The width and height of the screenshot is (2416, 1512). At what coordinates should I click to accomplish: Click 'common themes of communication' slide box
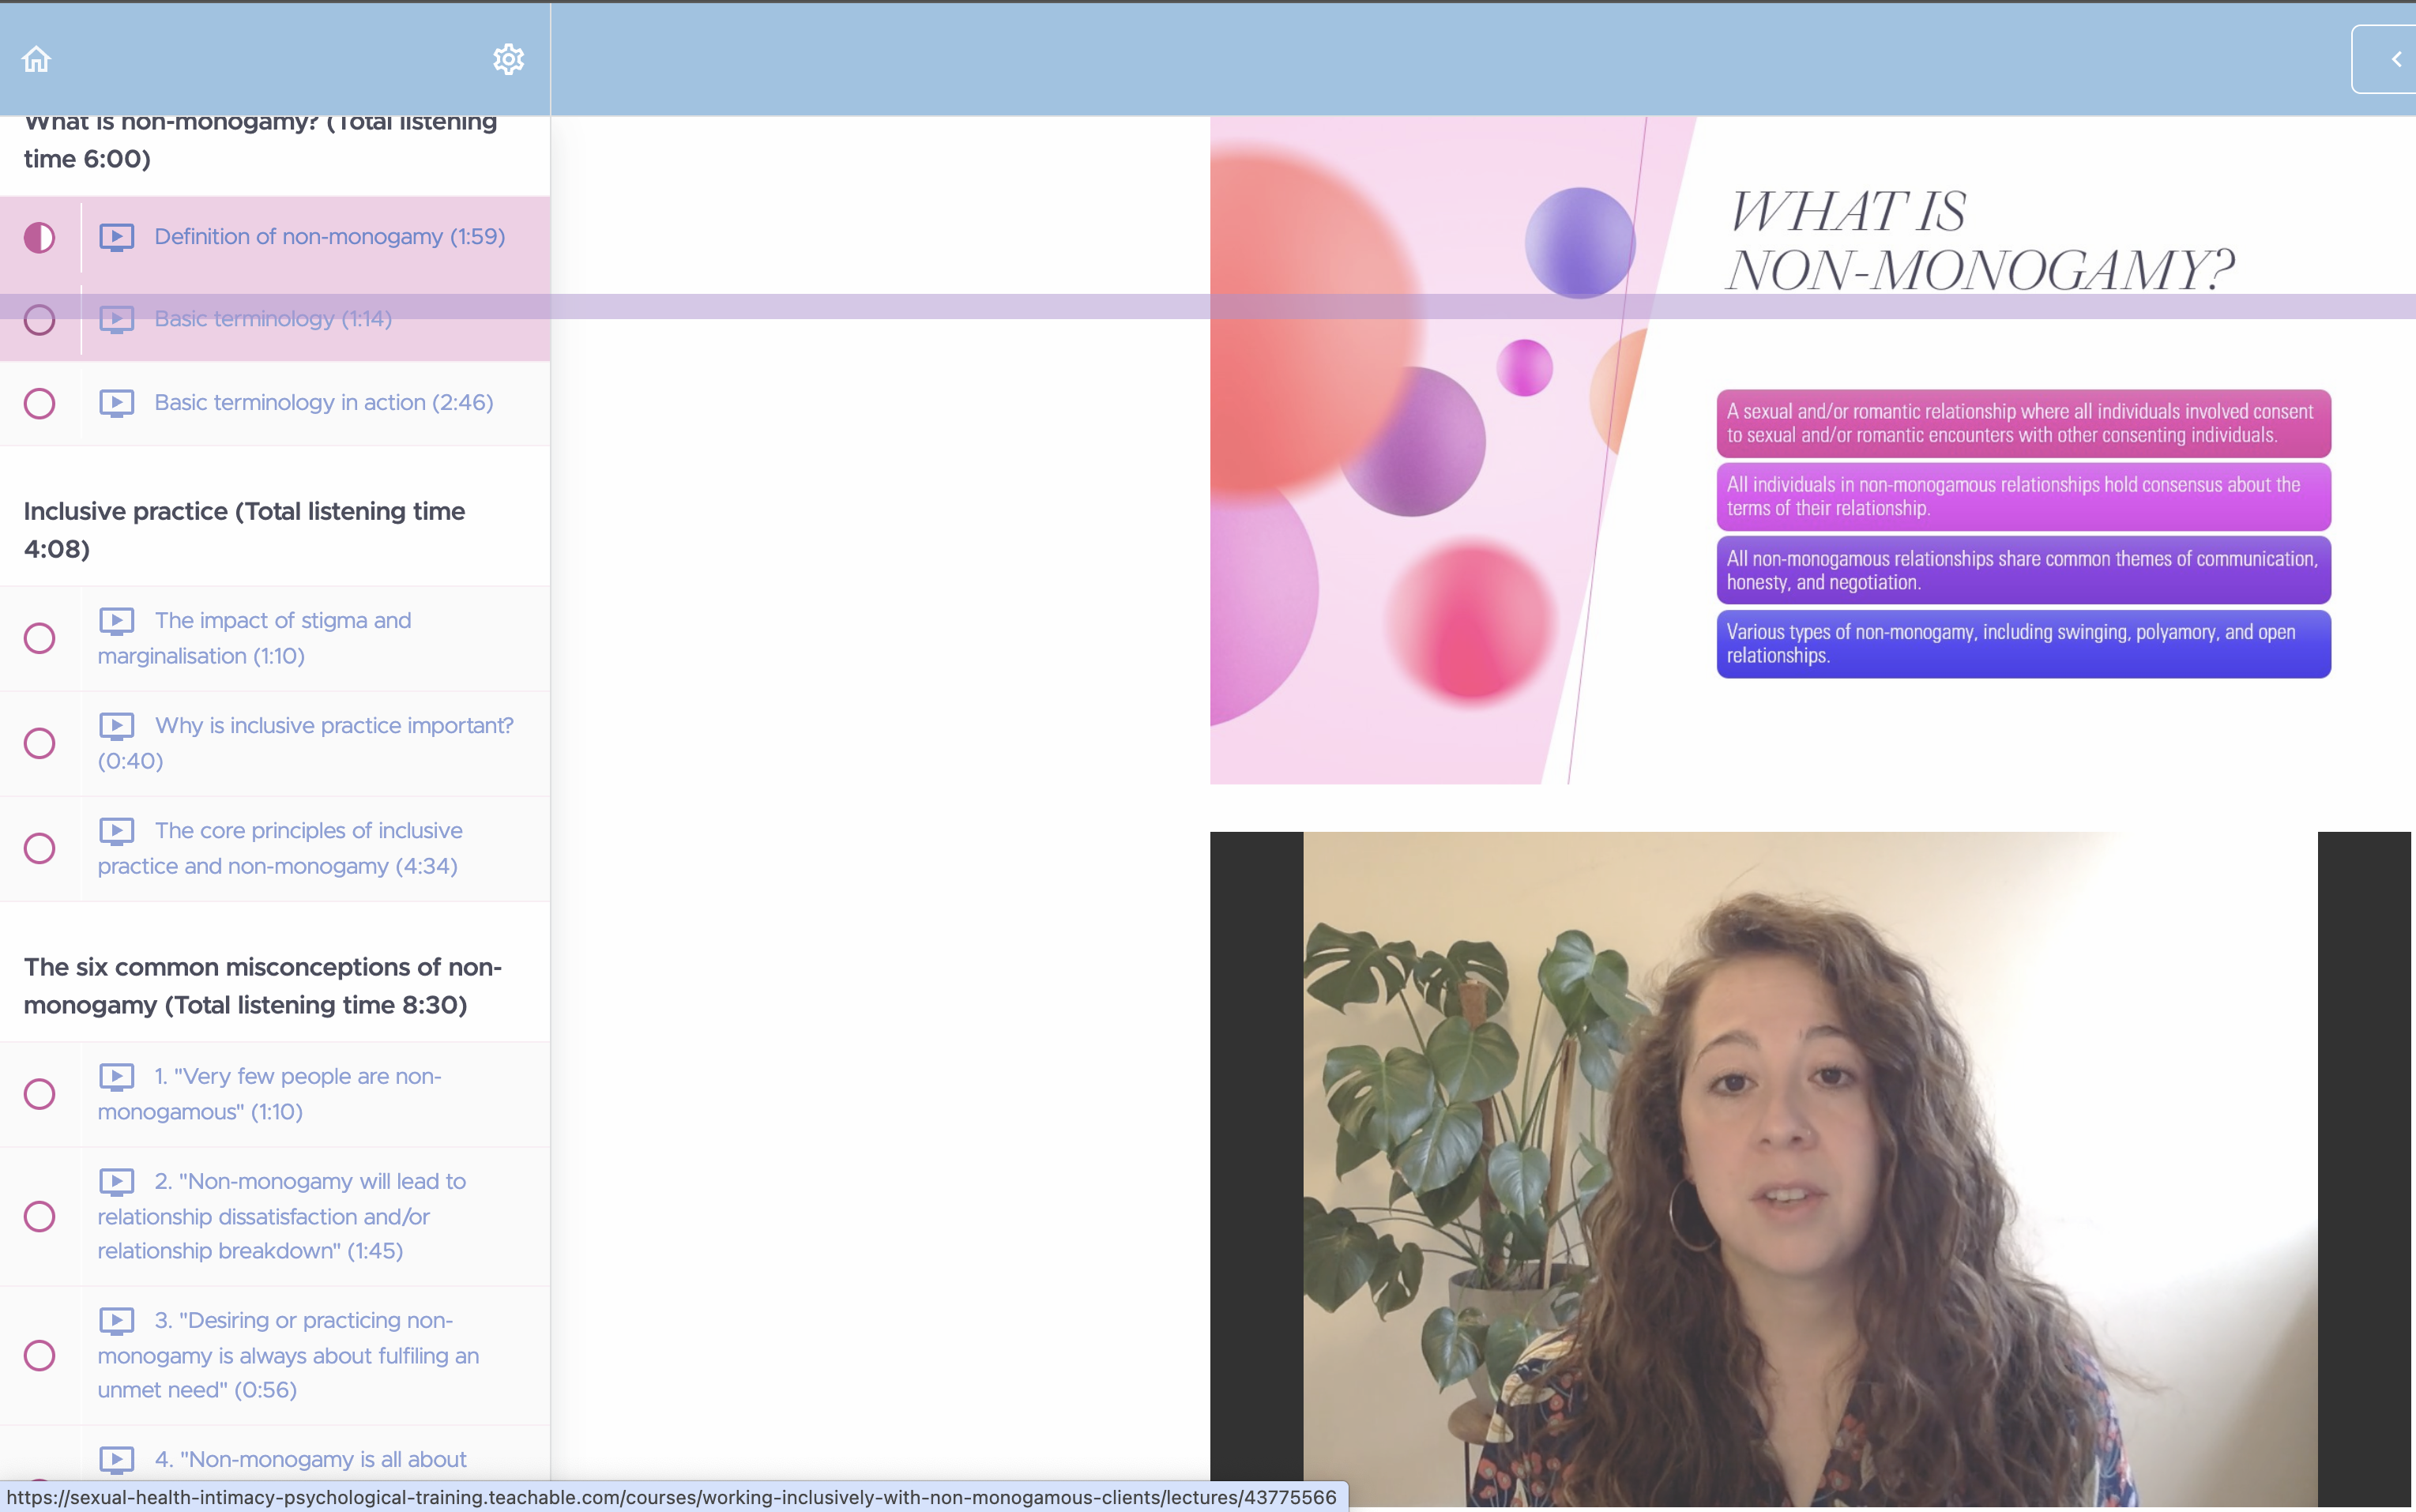2023,570
